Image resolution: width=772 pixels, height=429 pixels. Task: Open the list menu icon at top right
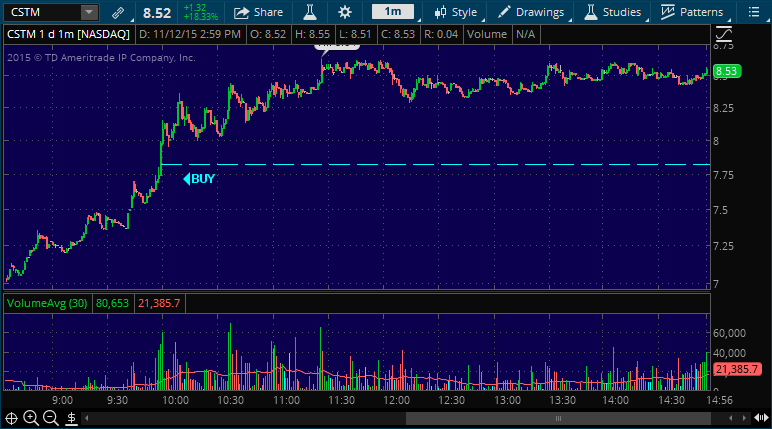[x=753, y=12]
